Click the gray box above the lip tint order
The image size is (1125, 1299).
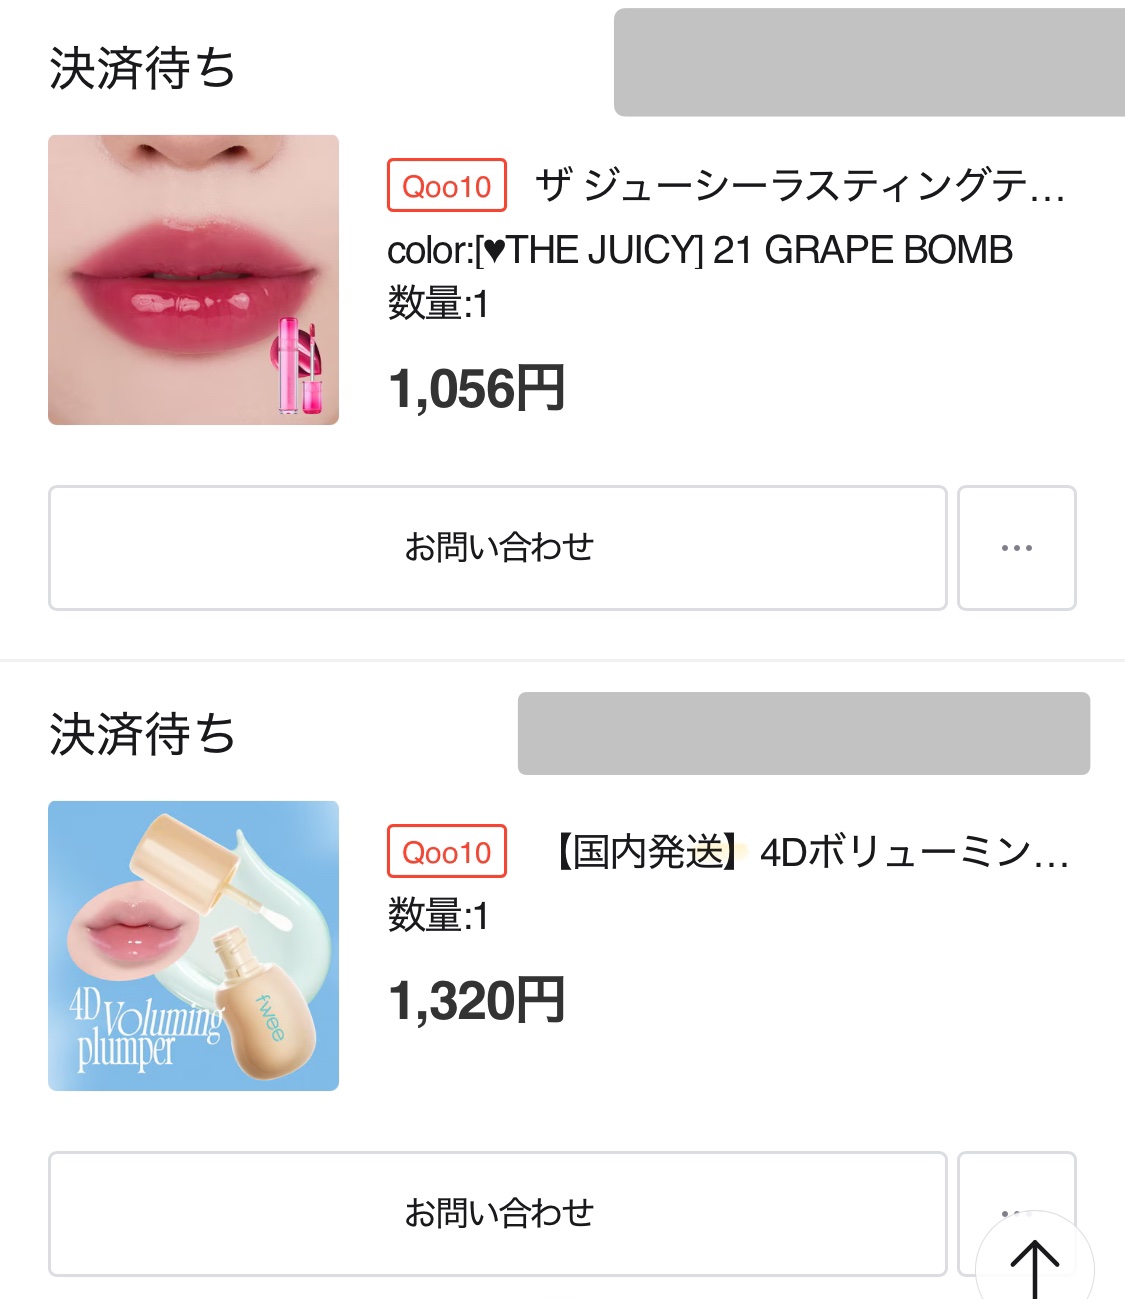pyautogui.click(x=868, y=62)
